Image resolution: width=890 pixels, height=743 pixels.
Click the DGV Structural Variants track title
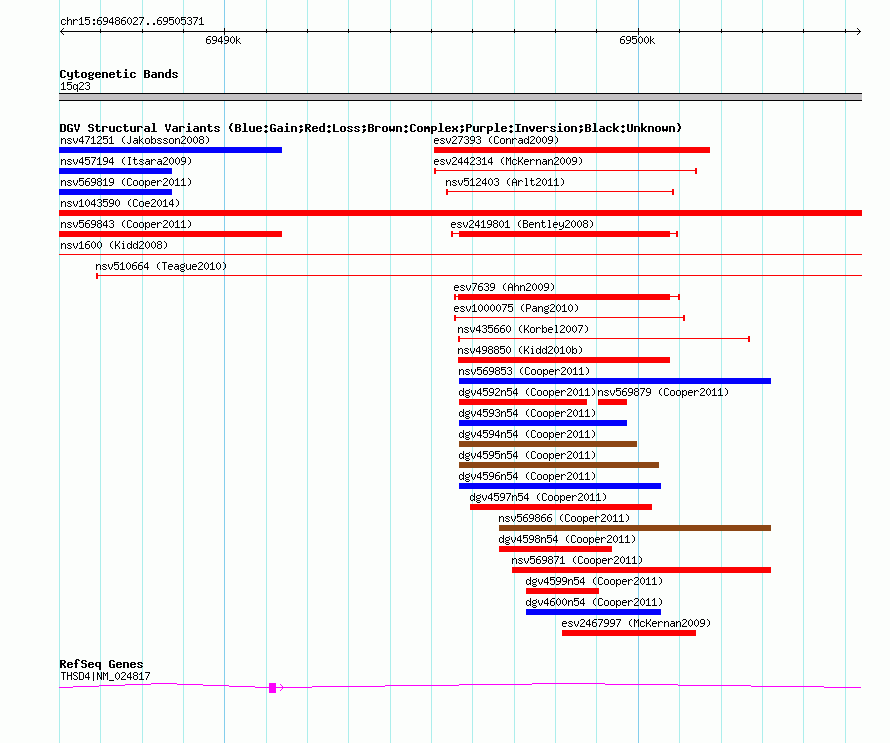pos(371,128)
